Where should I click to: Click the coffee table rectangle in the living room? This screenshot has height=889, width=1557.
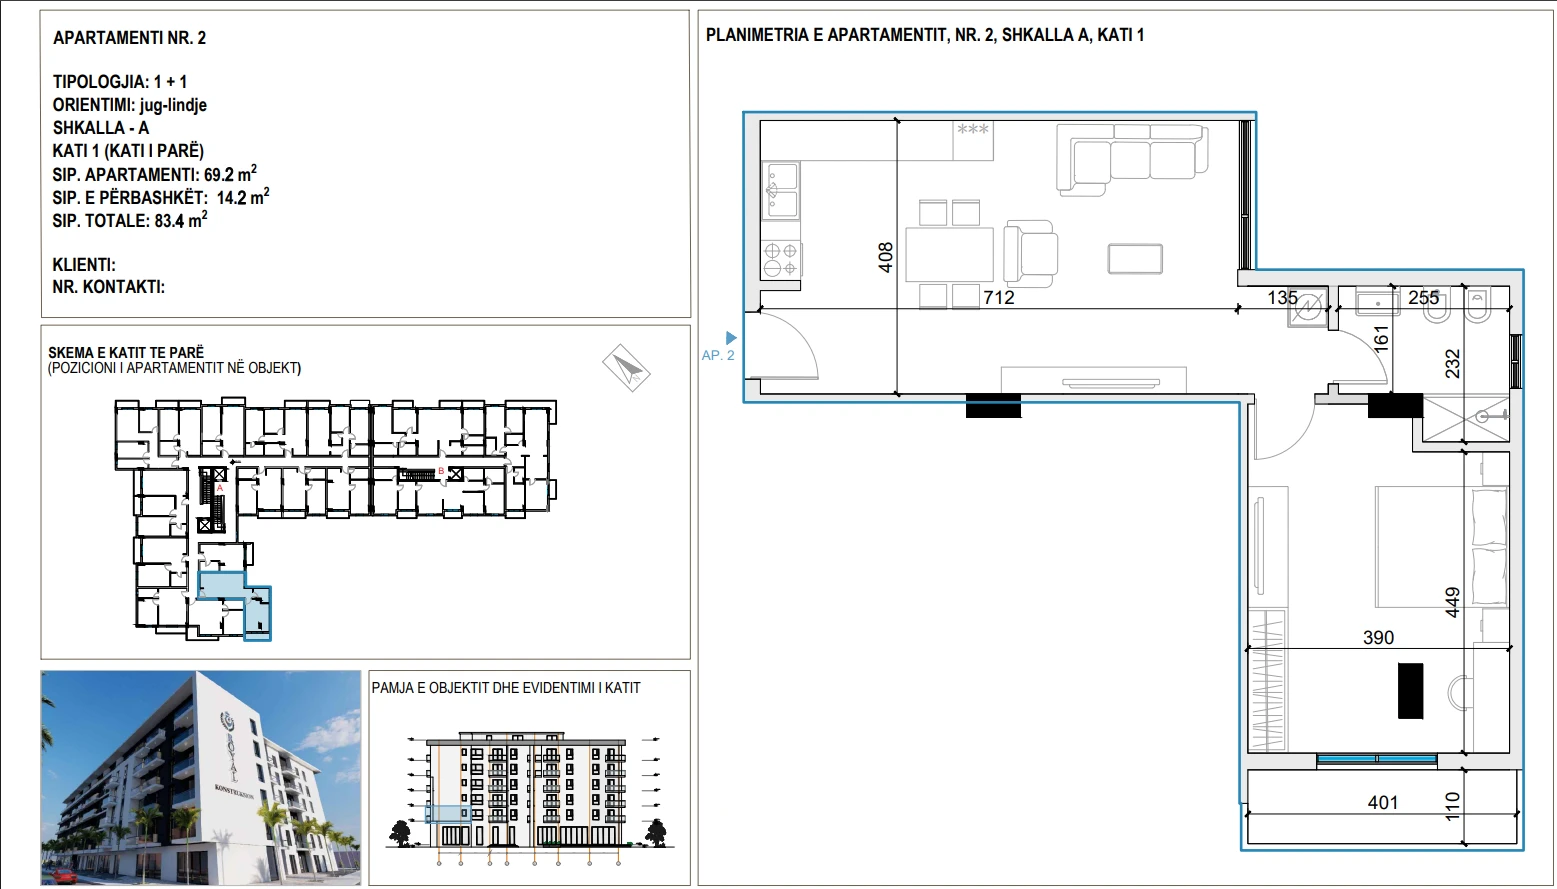click(1135, 259)
